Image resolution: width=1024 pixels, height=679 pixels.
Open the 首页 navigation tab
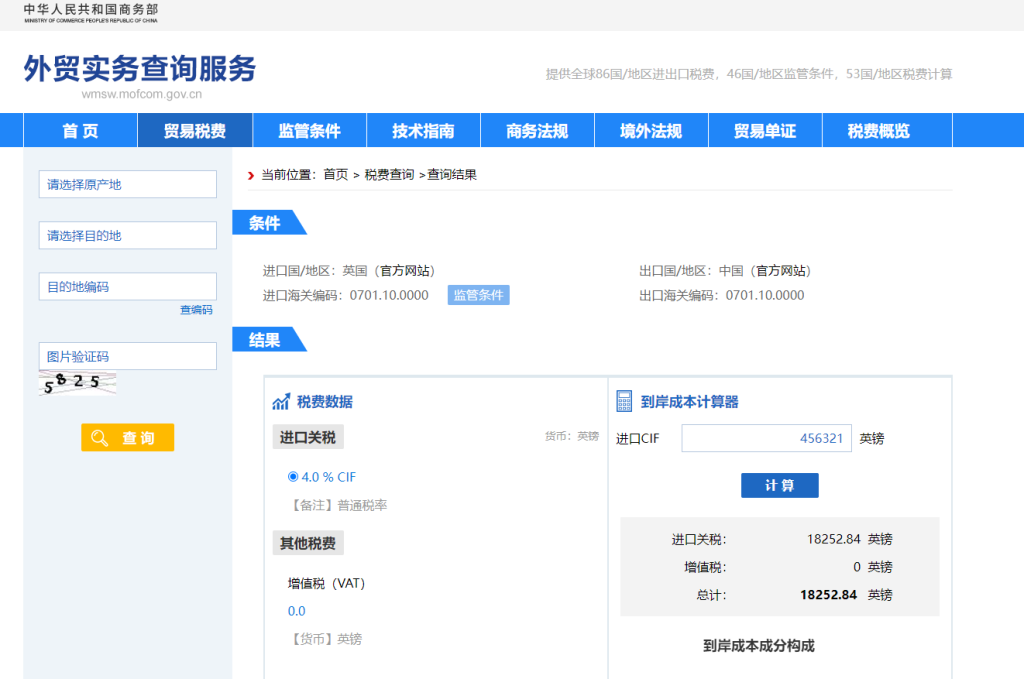pos(80,131)
